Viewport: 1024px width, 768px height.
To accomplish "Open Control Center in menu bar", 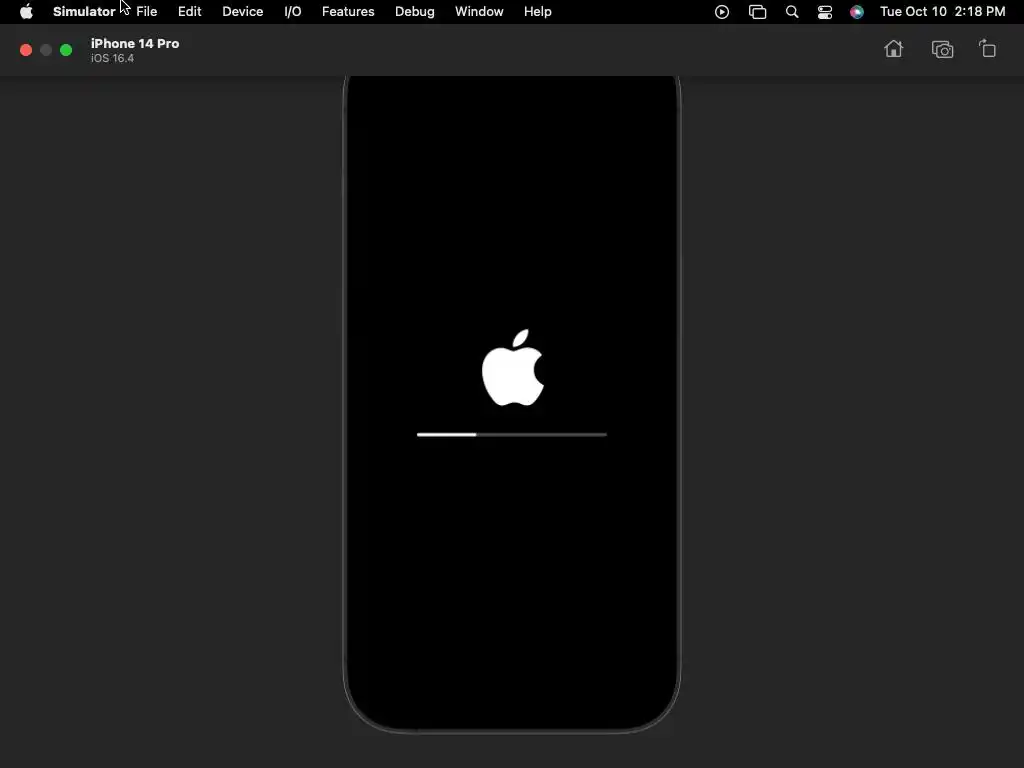I will [825, 12].
